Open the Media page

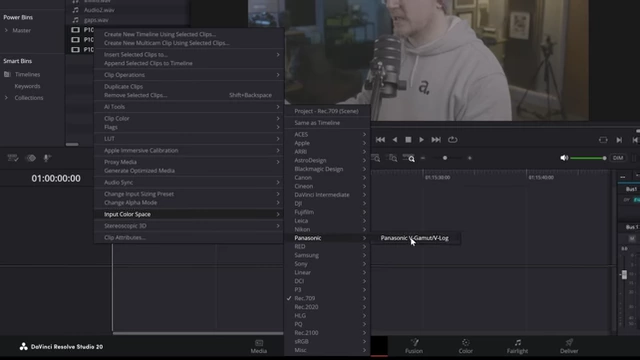[x=259, y=346]
